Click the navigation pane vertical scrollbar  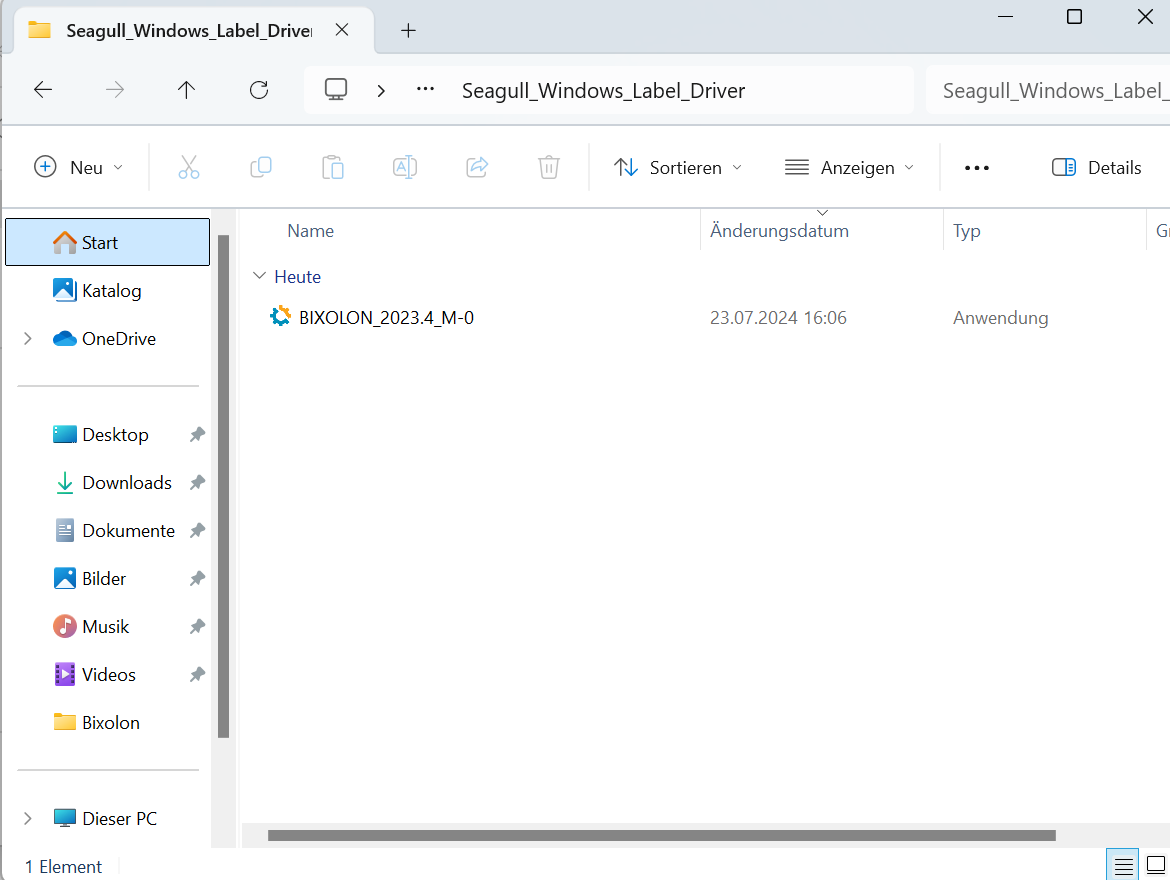tap(223, 486)
